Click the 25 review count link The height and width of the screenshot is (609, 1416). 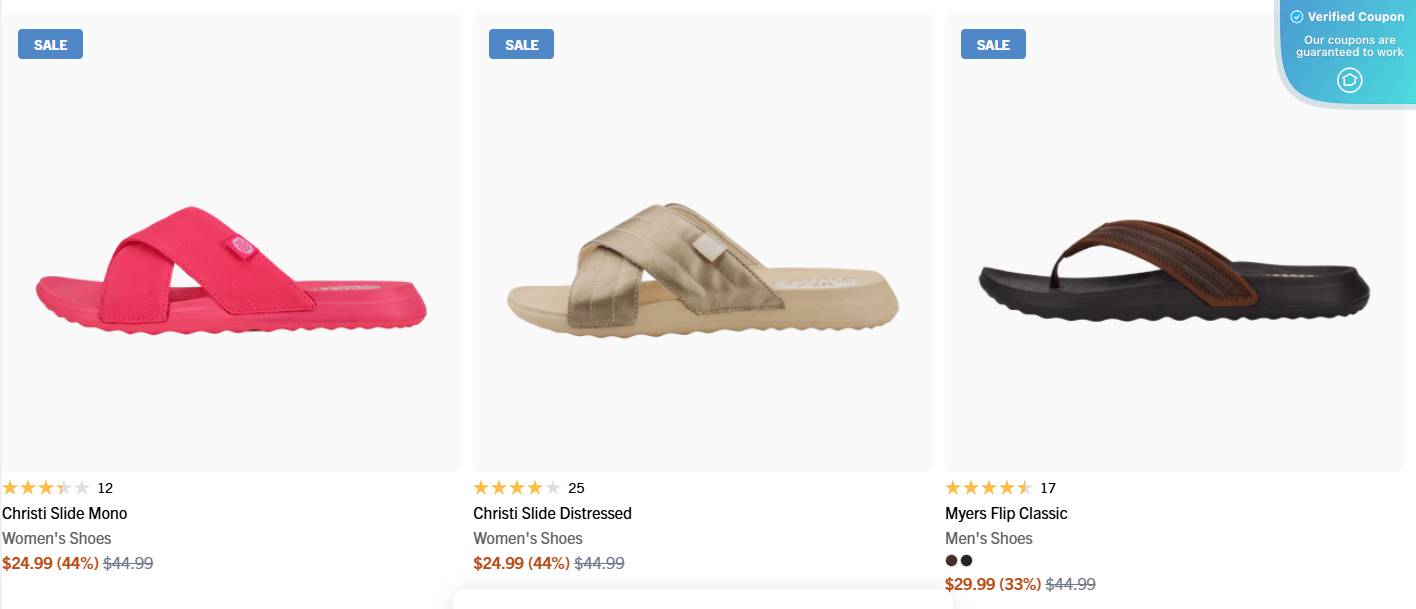(576, 487)
